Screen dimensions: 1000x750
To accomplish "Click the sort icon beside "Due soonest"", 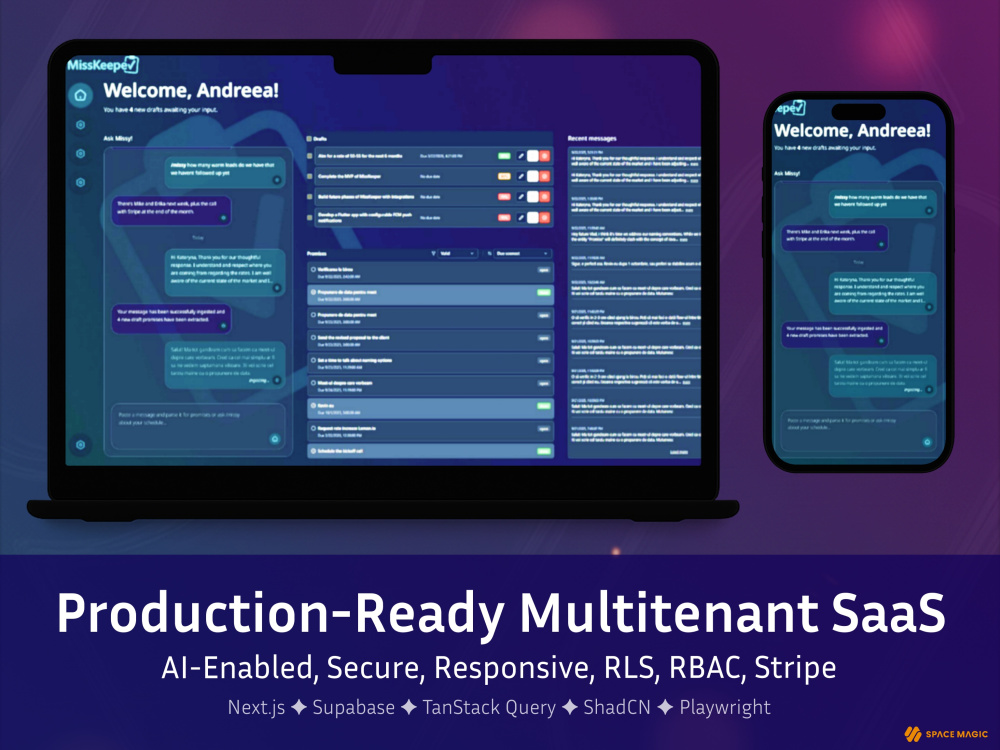I will tap(490, 254).
